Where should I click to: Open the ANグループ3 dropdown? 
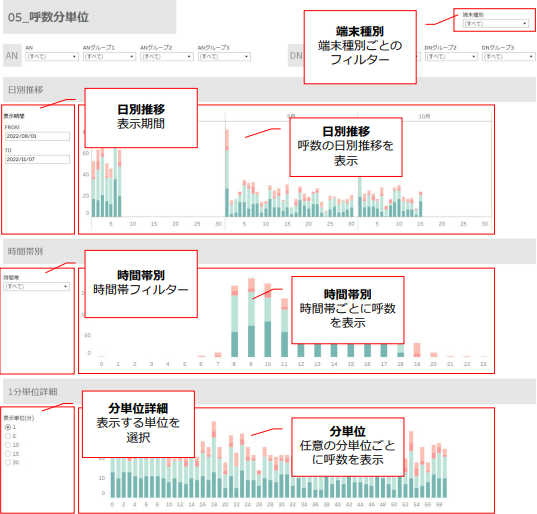(x=224, y=57)
